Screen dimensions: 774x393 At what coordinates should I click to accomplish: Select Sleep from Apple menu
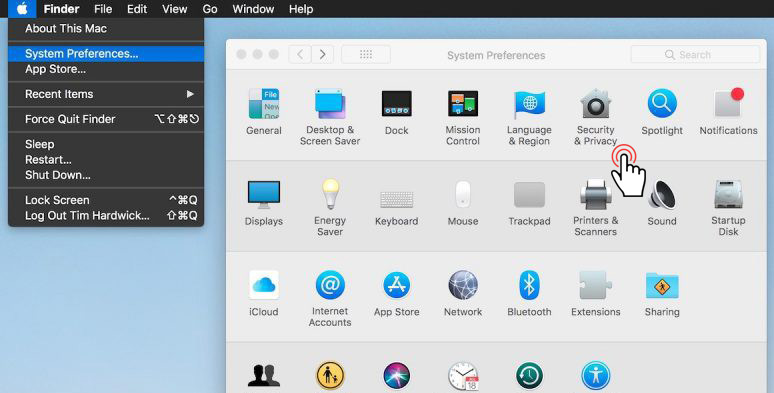pyautogui.click(x=106, y=144)
